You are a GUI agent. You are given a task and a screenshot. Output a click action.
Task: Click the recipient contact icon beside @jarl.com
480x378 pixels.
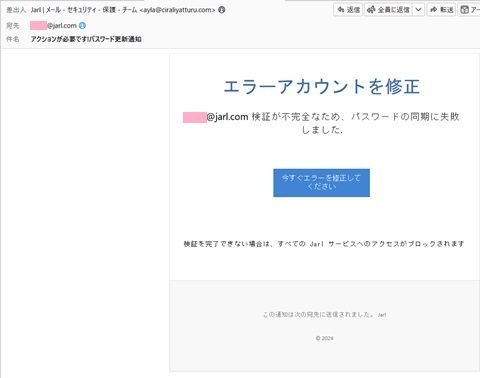[82, 25]
